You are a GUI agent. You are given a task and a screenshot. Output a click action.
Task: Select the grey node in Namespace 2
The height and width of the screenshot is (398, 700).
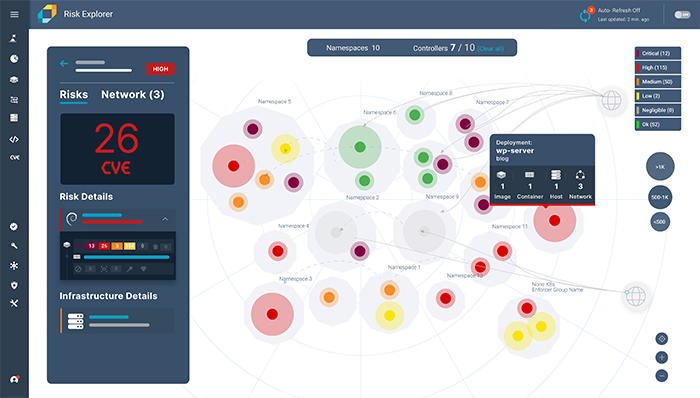[336, 232]
